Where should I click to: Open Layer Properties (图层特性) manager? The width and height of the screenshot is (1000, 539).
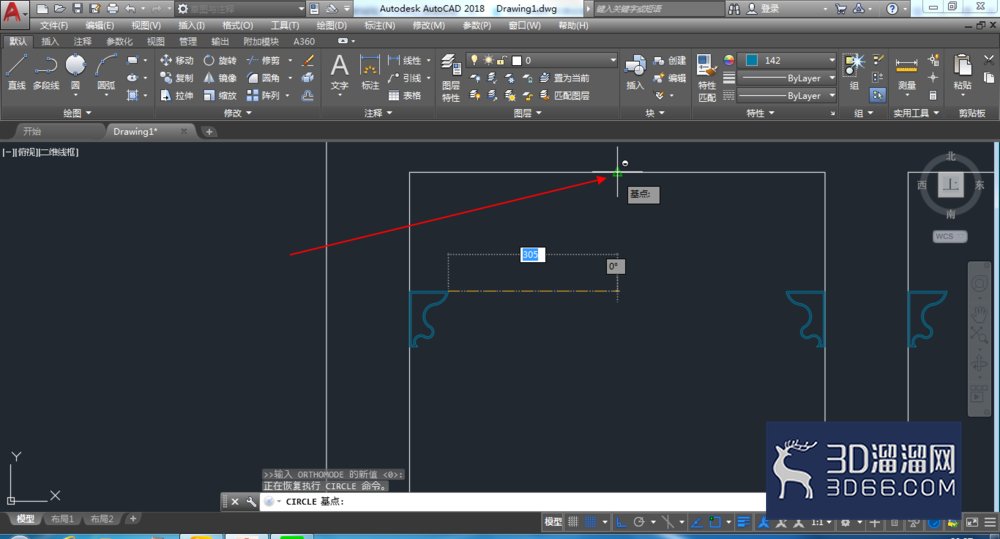(451, 78)
